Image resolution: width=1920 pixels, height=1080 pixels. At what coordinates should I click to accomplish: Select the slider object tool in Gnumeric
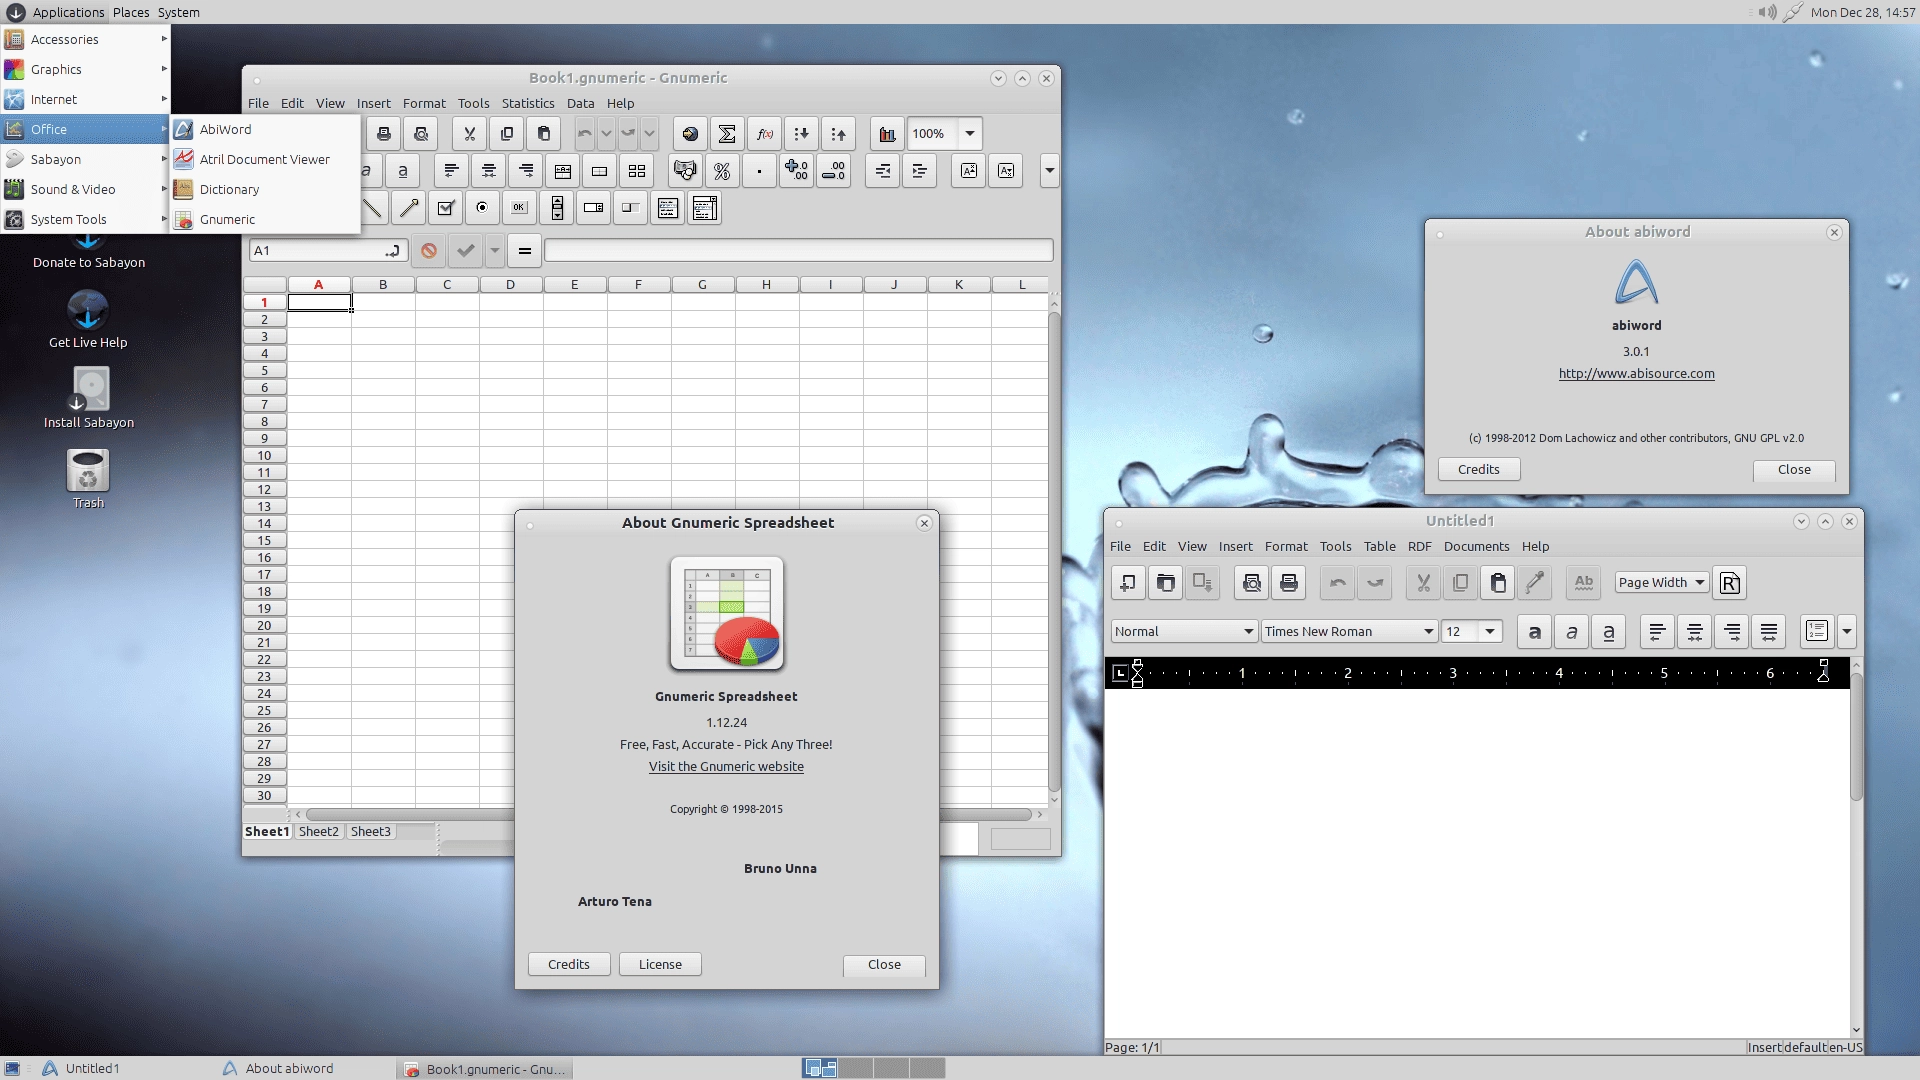631,208
